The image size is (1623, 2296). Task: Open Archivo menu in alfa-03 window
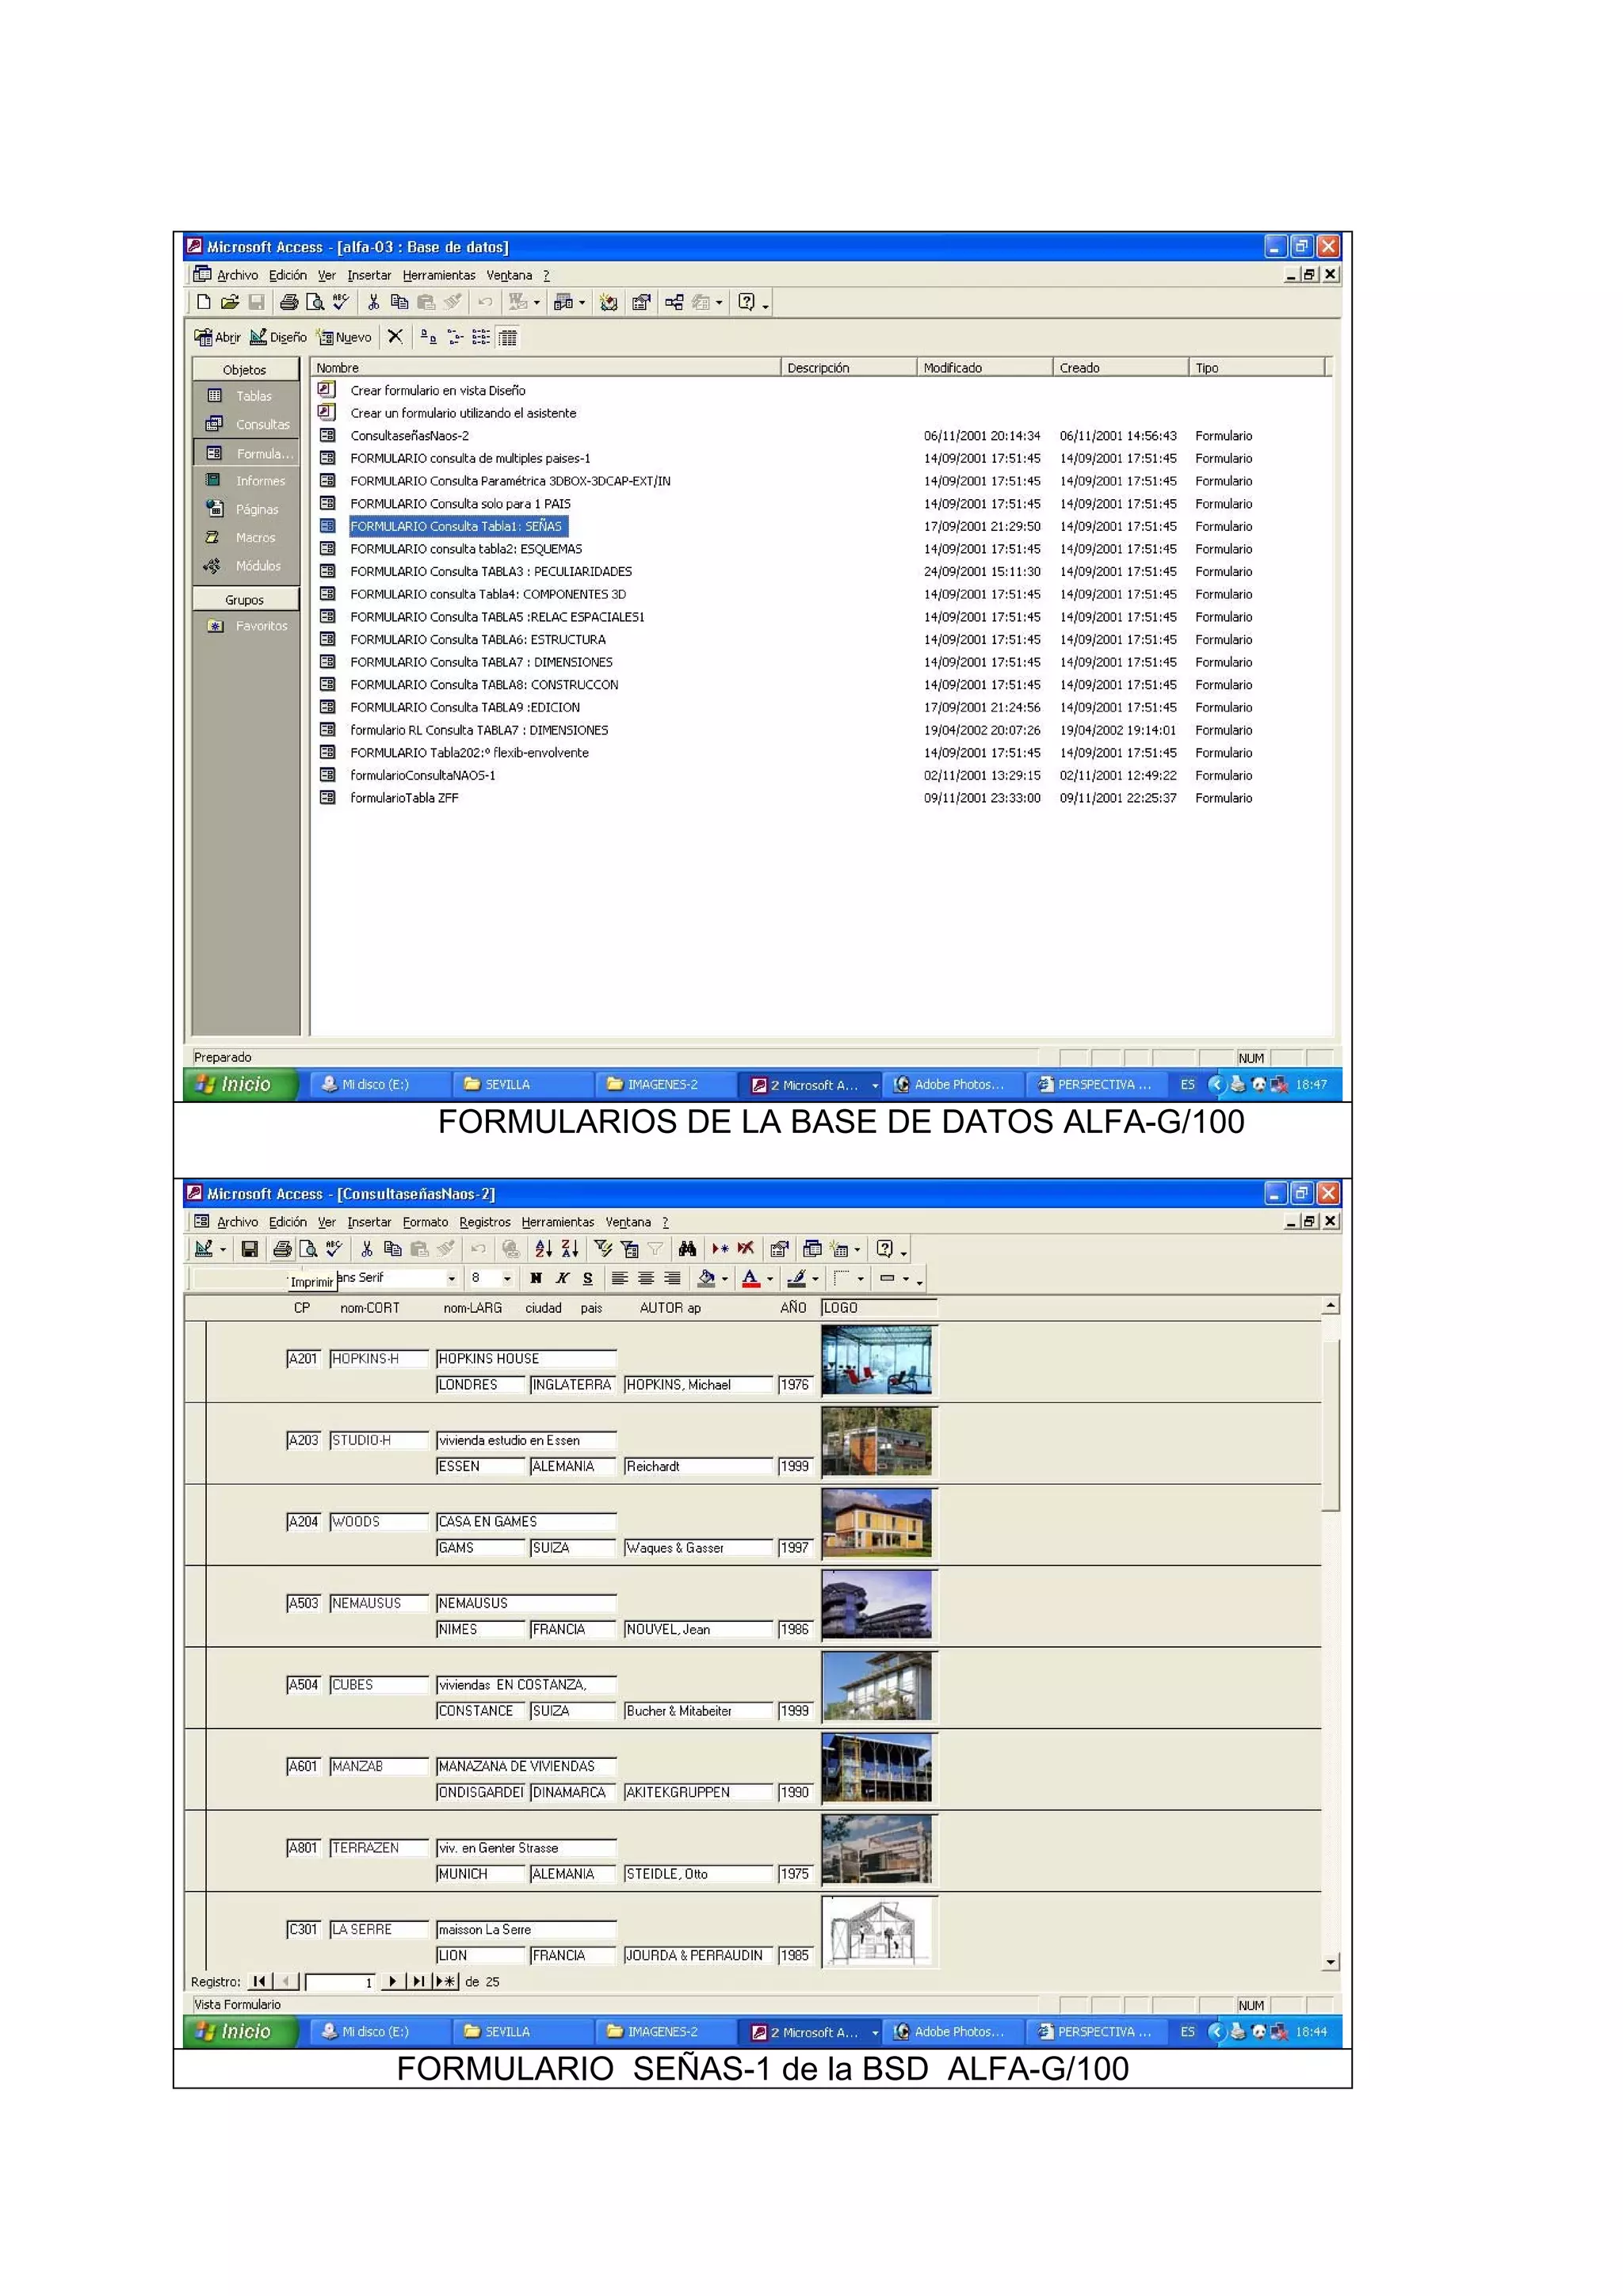tap(237, 275)
